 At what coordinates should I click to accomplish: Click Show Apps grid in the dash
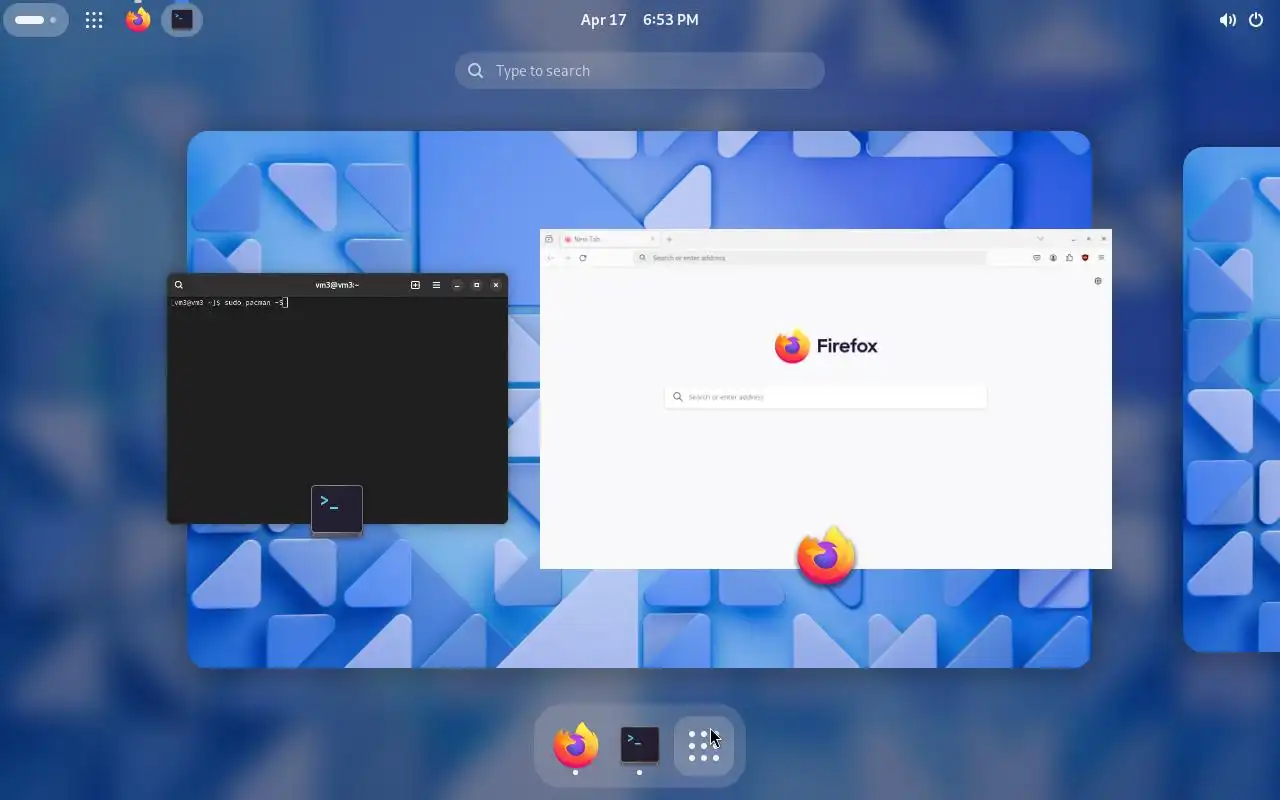click(704, 745)
